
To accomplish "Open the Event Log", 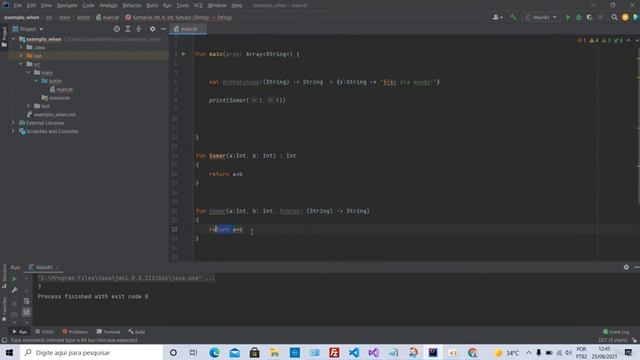I will [x=616, y=331].
